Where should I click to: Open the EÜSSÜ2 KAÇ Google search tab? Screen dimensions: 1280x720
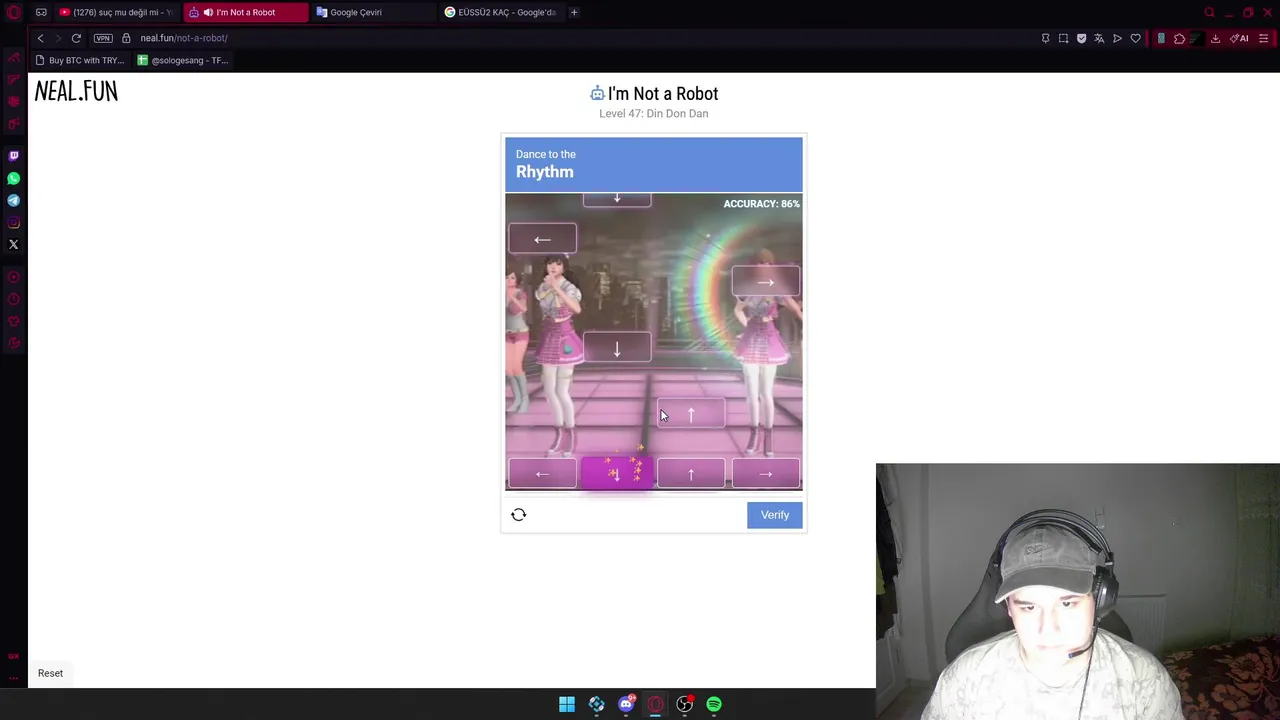coord(500,12)
